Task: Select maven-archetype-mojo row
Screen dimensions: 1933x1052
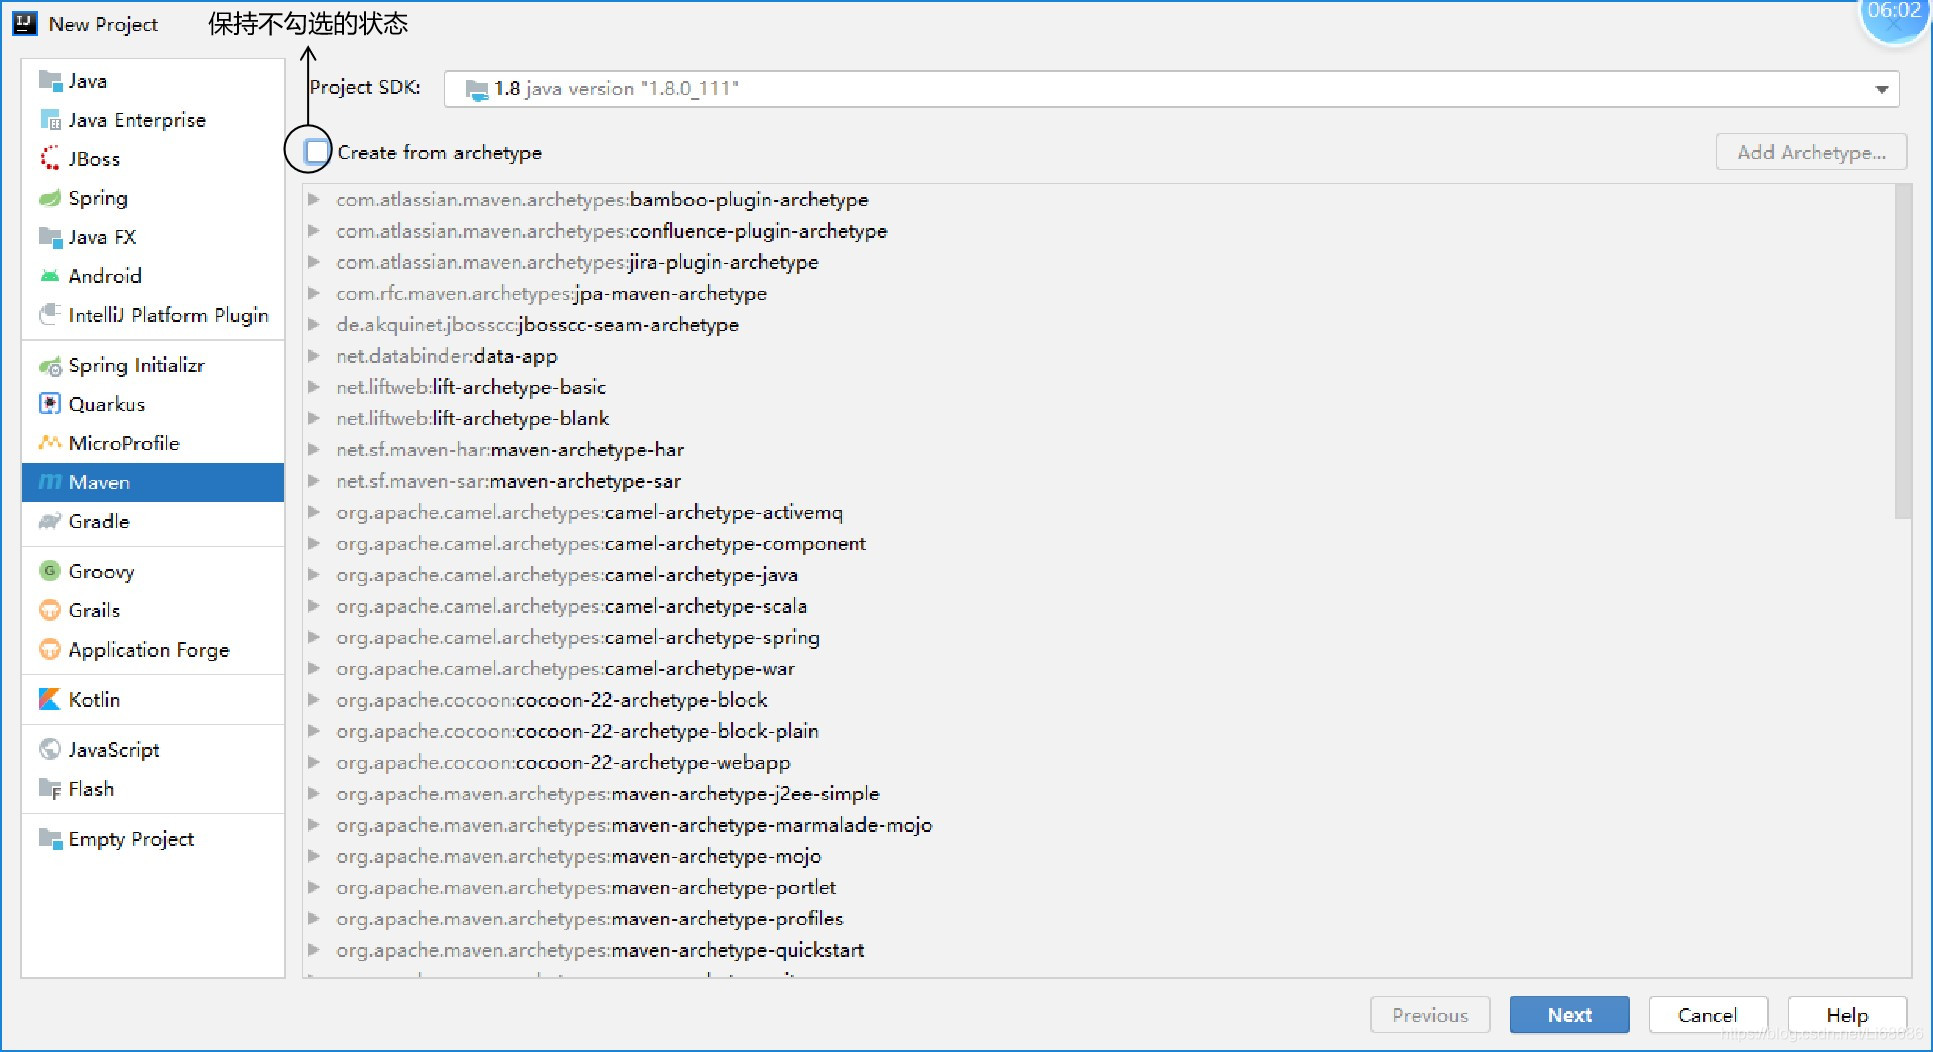Action: click(x=1099, y=857)
